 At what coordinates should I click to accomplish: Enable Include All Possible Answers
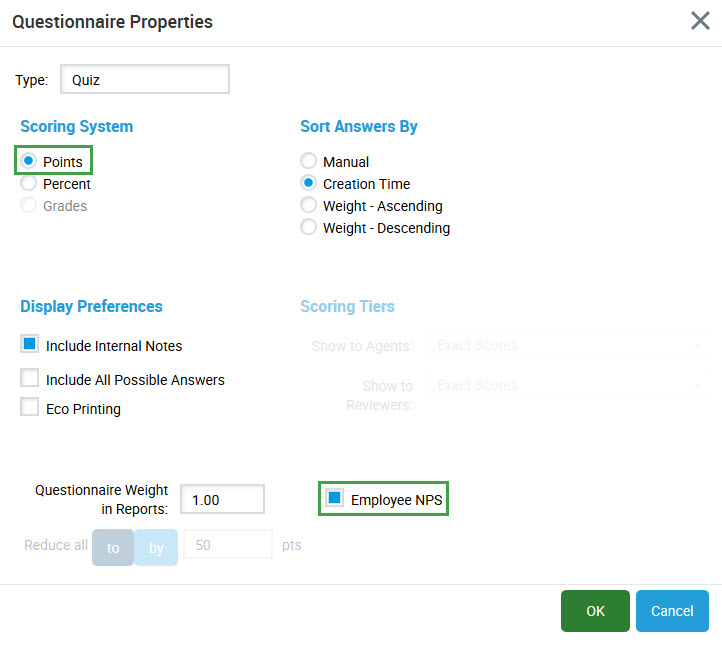(x=30, y=379)
